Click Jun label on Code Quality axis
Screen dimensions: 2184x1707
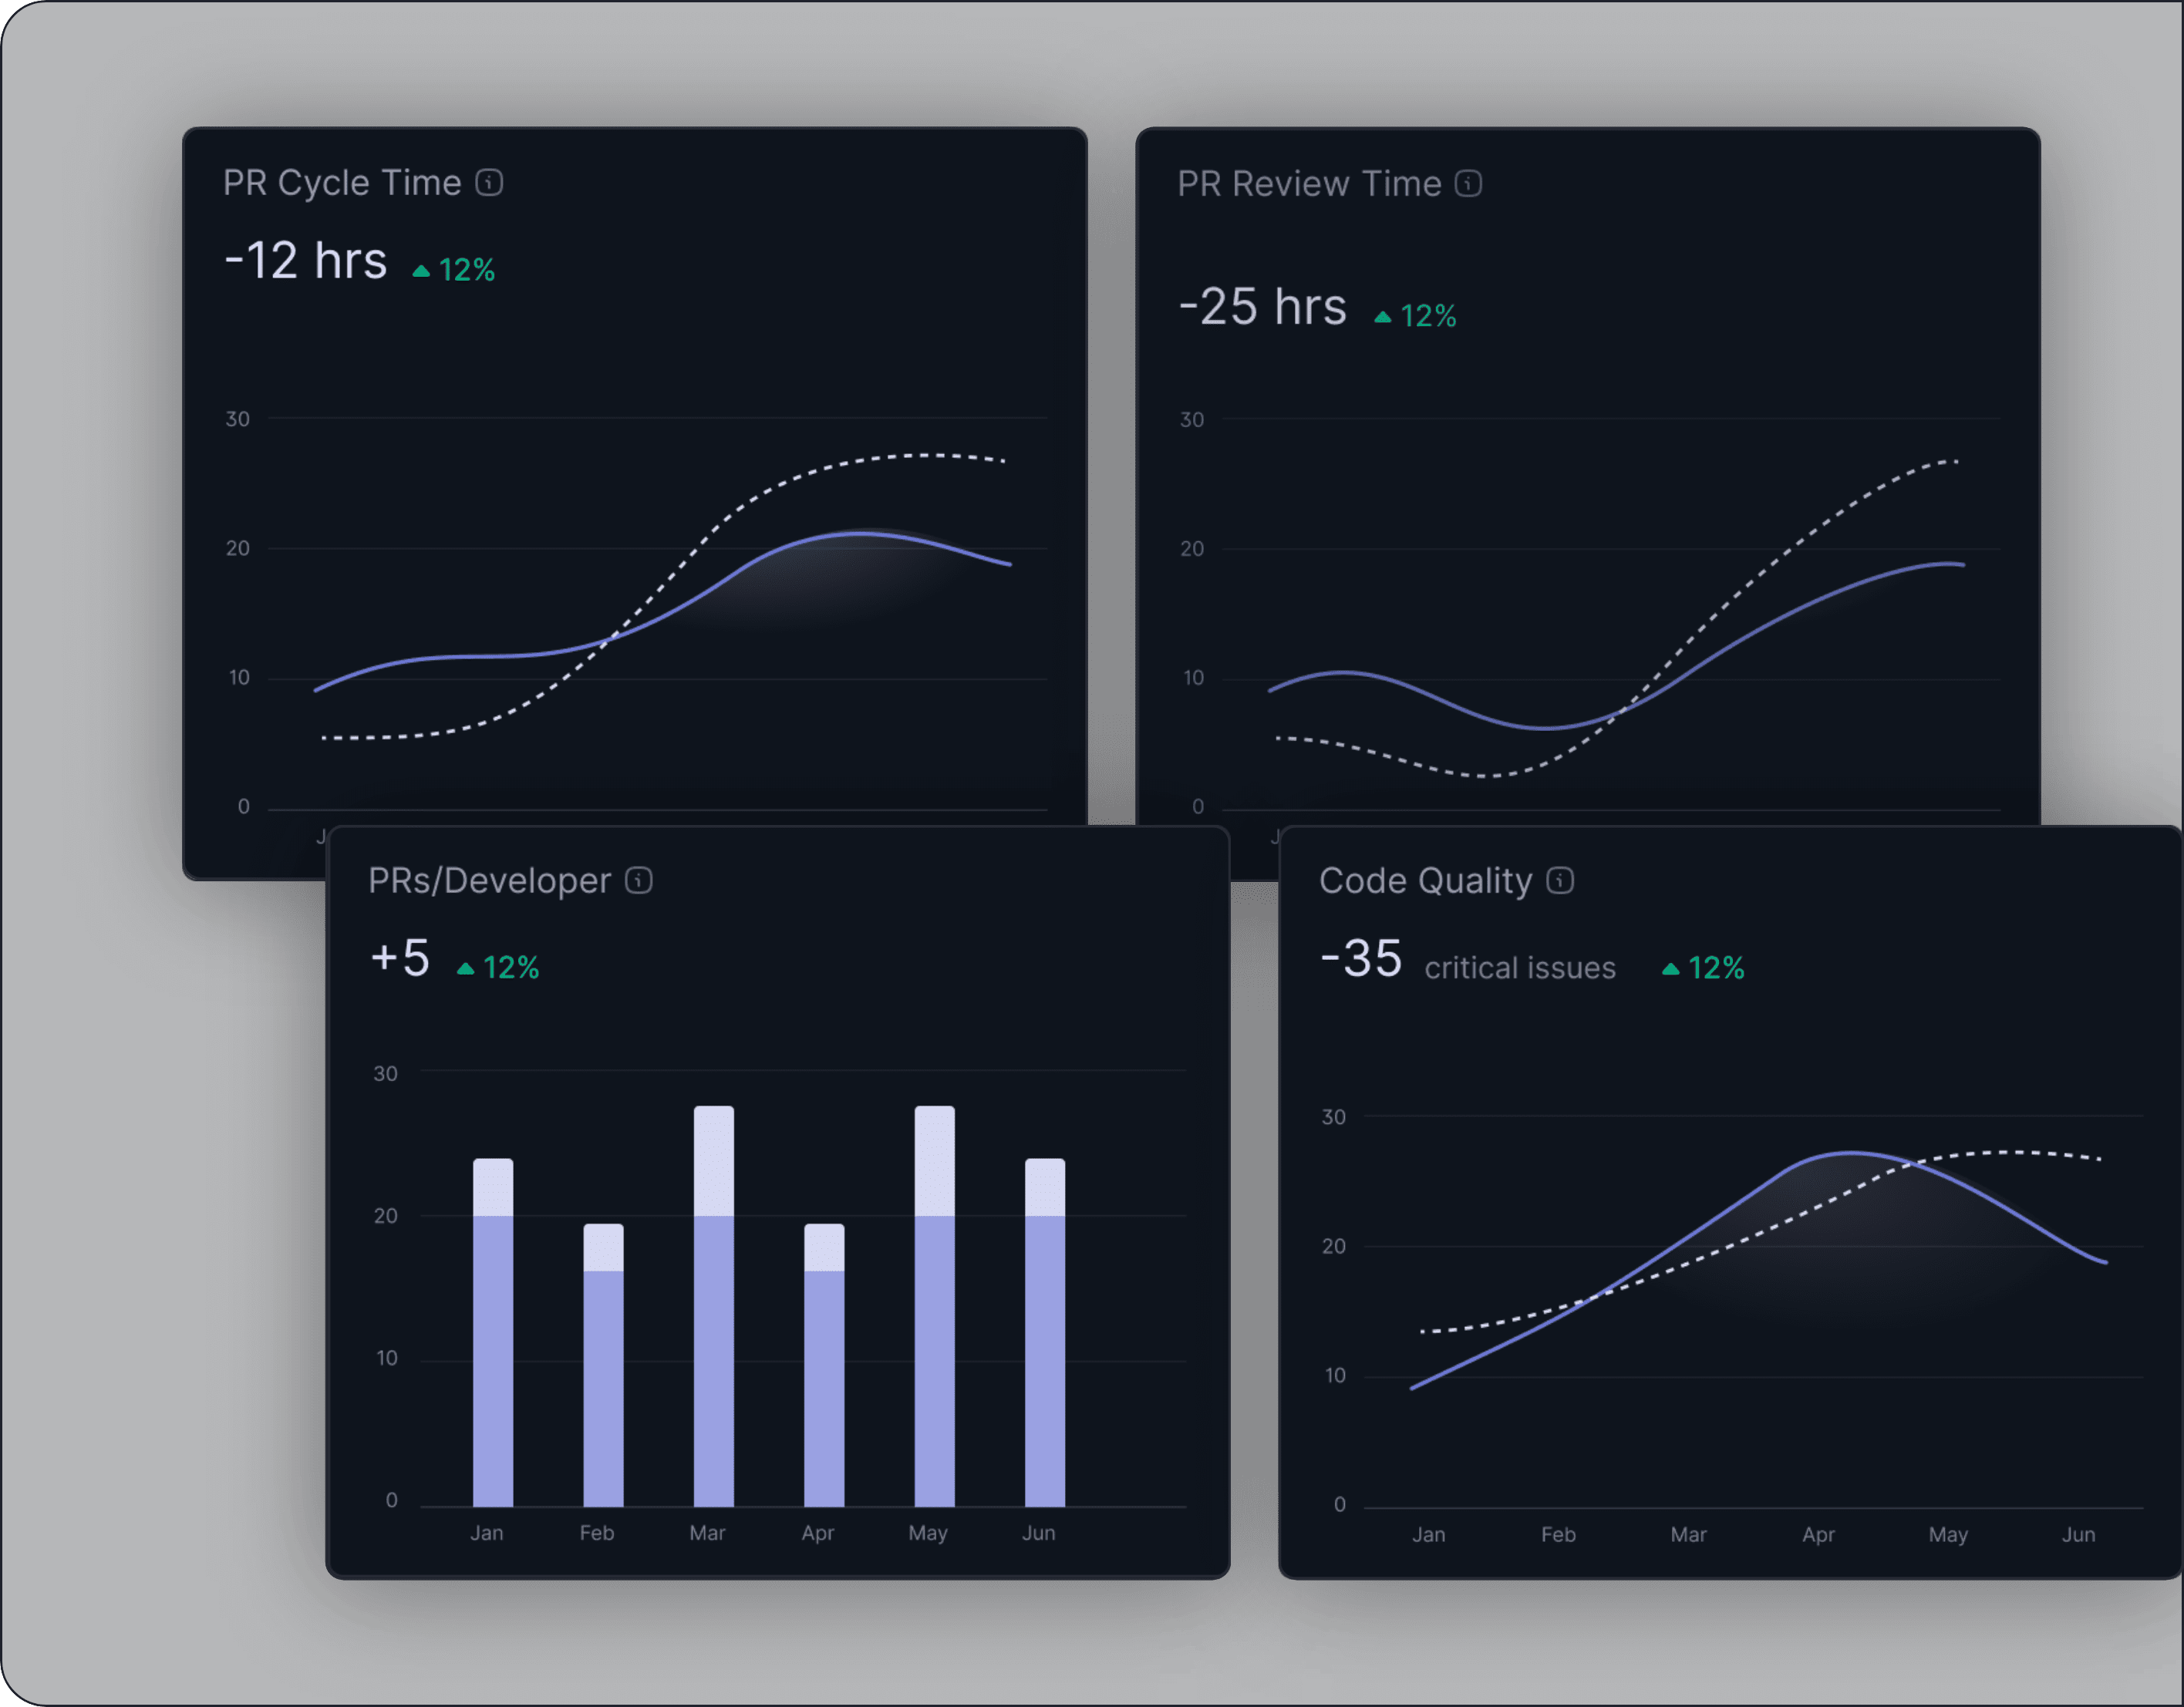click(2078, 1534)
